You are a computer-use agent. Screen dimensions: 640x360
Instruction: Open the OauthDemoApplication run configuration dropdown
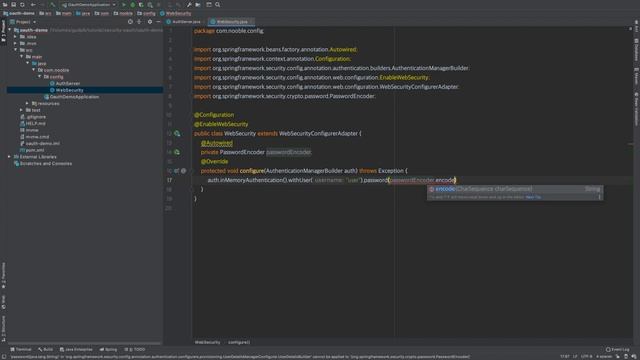coord(89,4)
